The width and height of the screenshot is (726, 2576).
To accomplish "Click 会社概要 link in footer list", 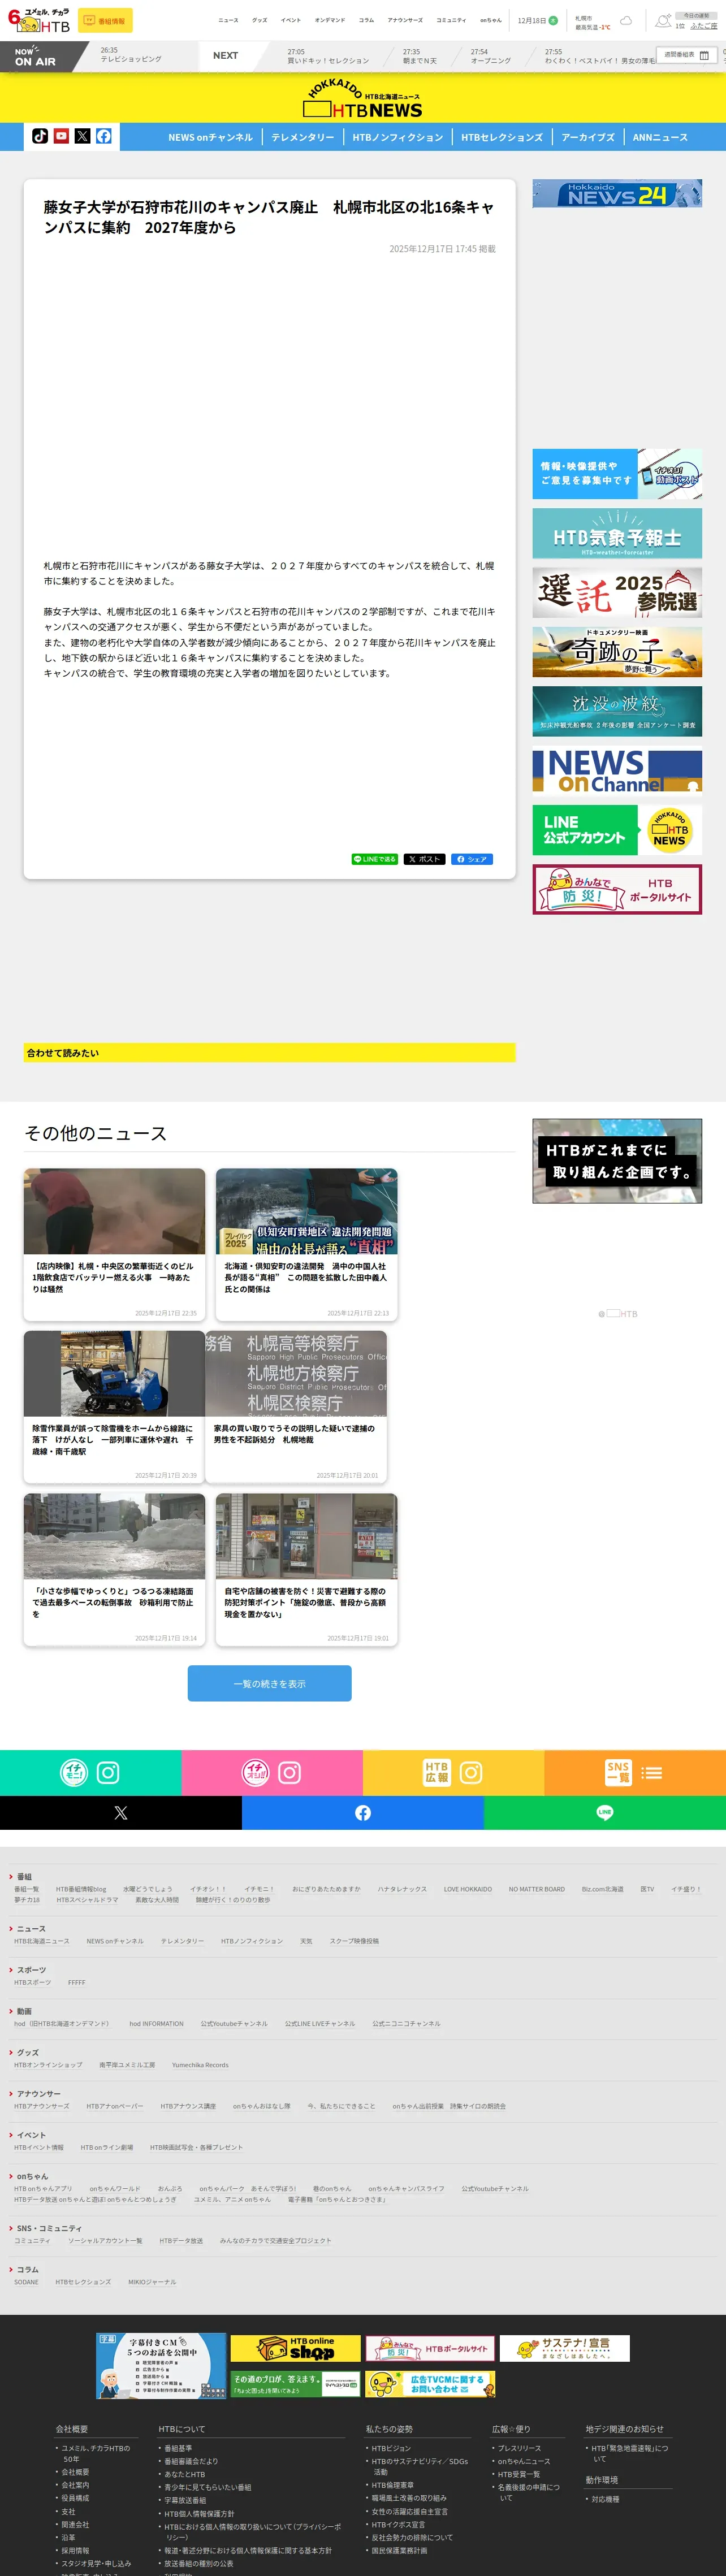I will (75, 2472).
